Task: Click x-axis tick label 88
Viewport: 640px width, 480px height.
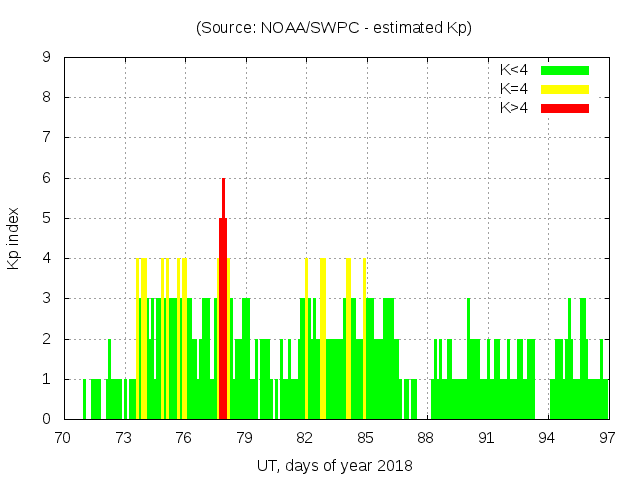Action: click(x=426, y=437)
